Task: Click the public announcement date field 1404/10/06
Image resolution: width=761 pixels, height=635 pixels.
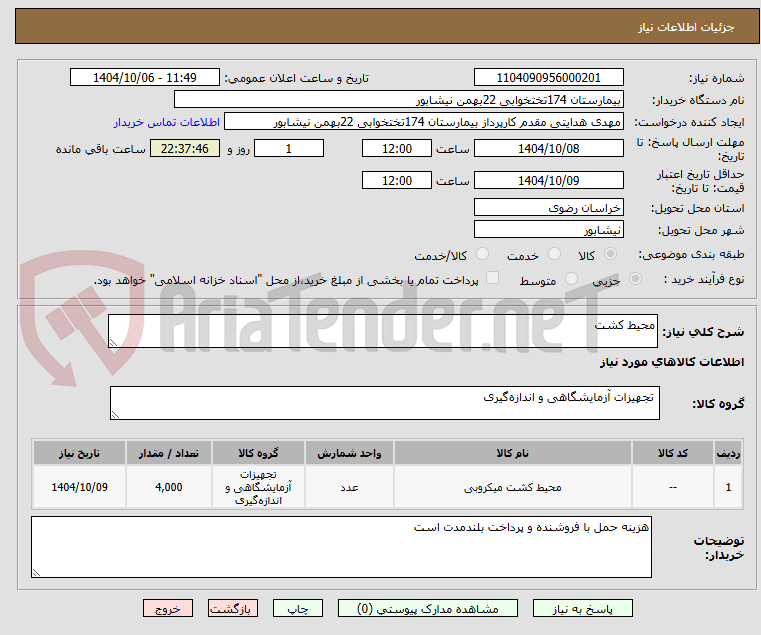Action: pos(145,77)
